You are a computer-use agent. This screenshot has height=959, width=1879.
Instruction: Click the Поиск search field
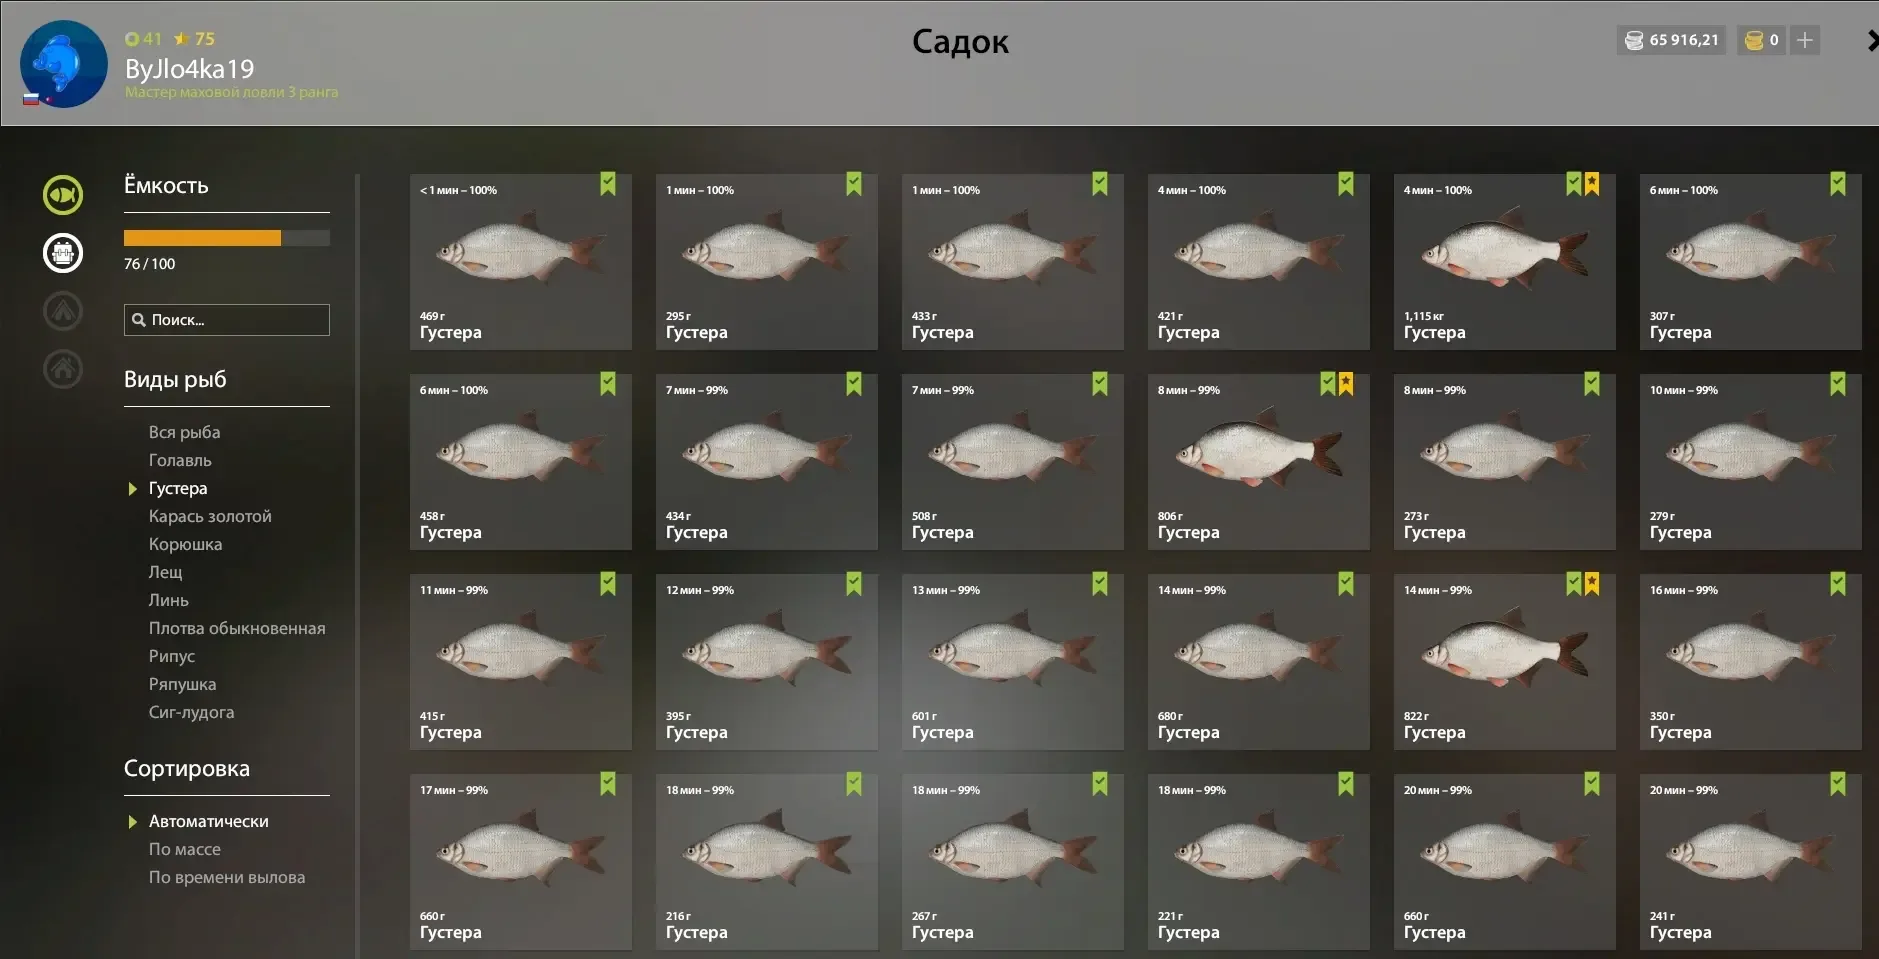click(x=227, y=320)
